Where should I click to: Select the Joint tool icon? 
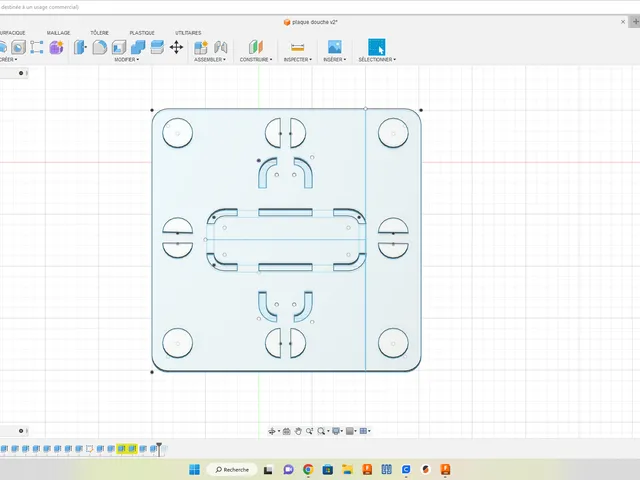(x=220, y=47)
